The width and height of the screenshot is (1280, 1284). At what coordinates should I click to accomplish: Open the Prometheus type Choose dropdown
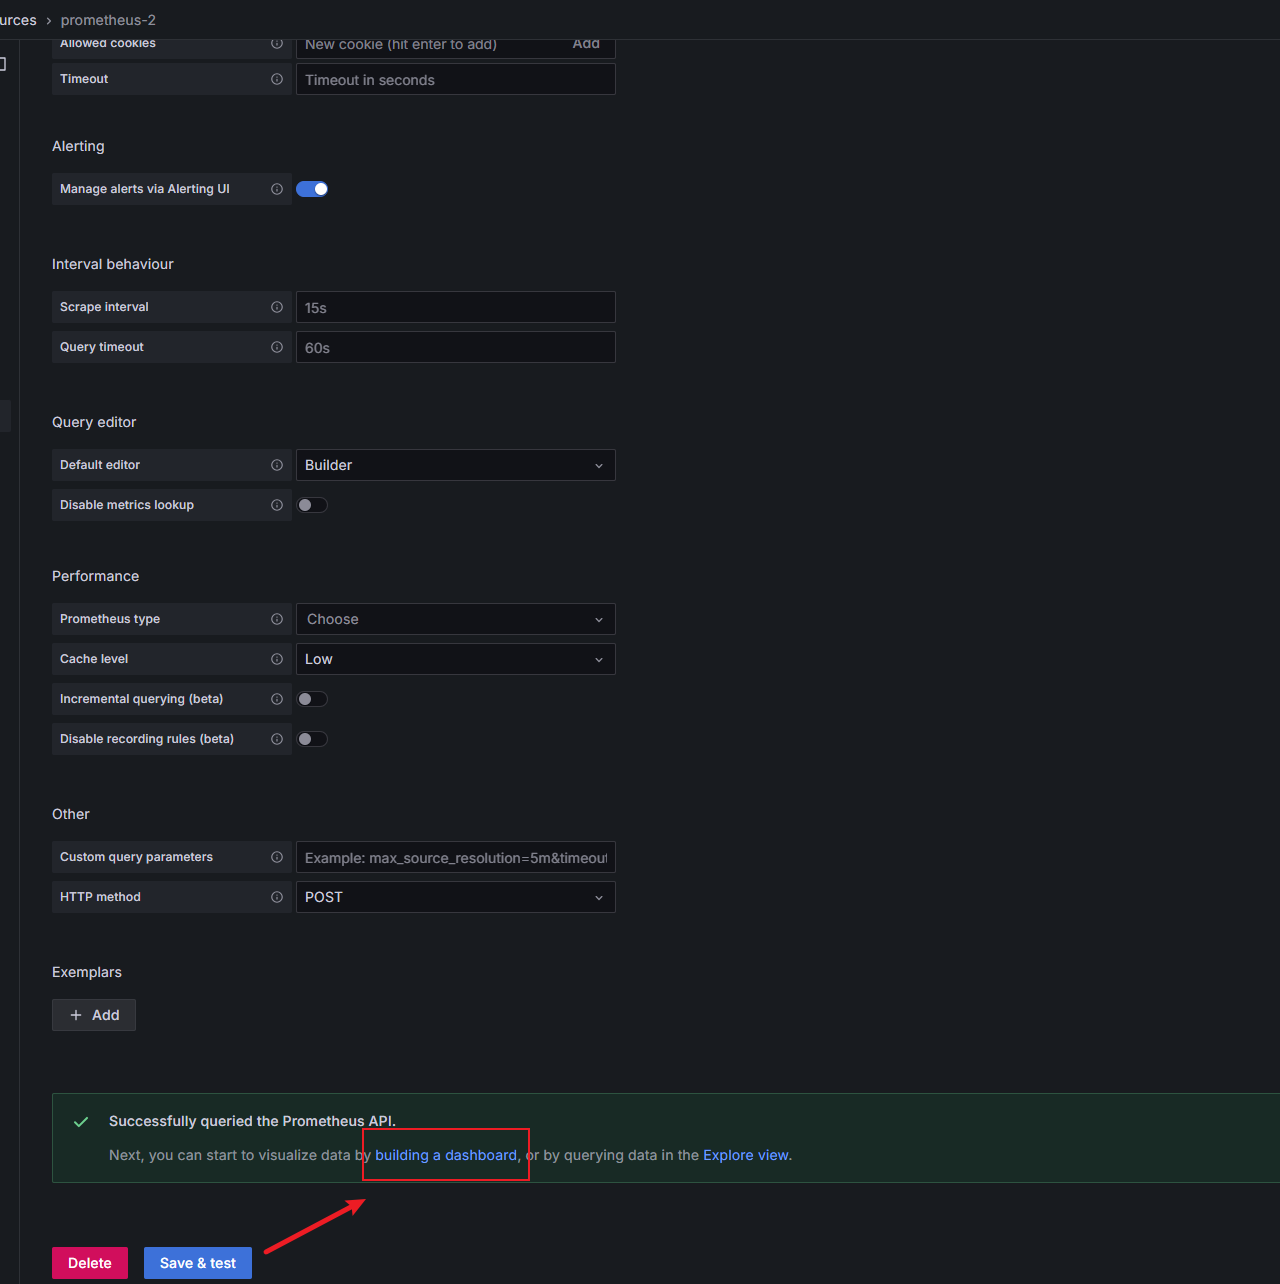tap(455, 619)
